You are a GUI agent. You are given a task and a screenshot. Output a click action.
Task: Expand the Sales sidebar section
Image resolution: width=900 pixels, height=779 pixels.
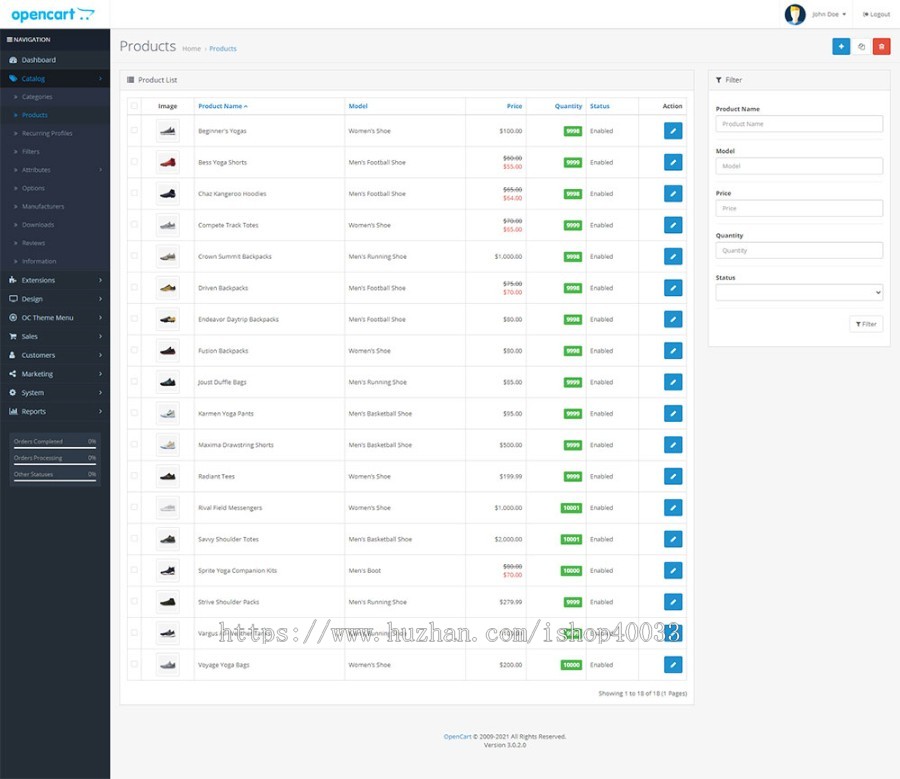click(55, 336)
